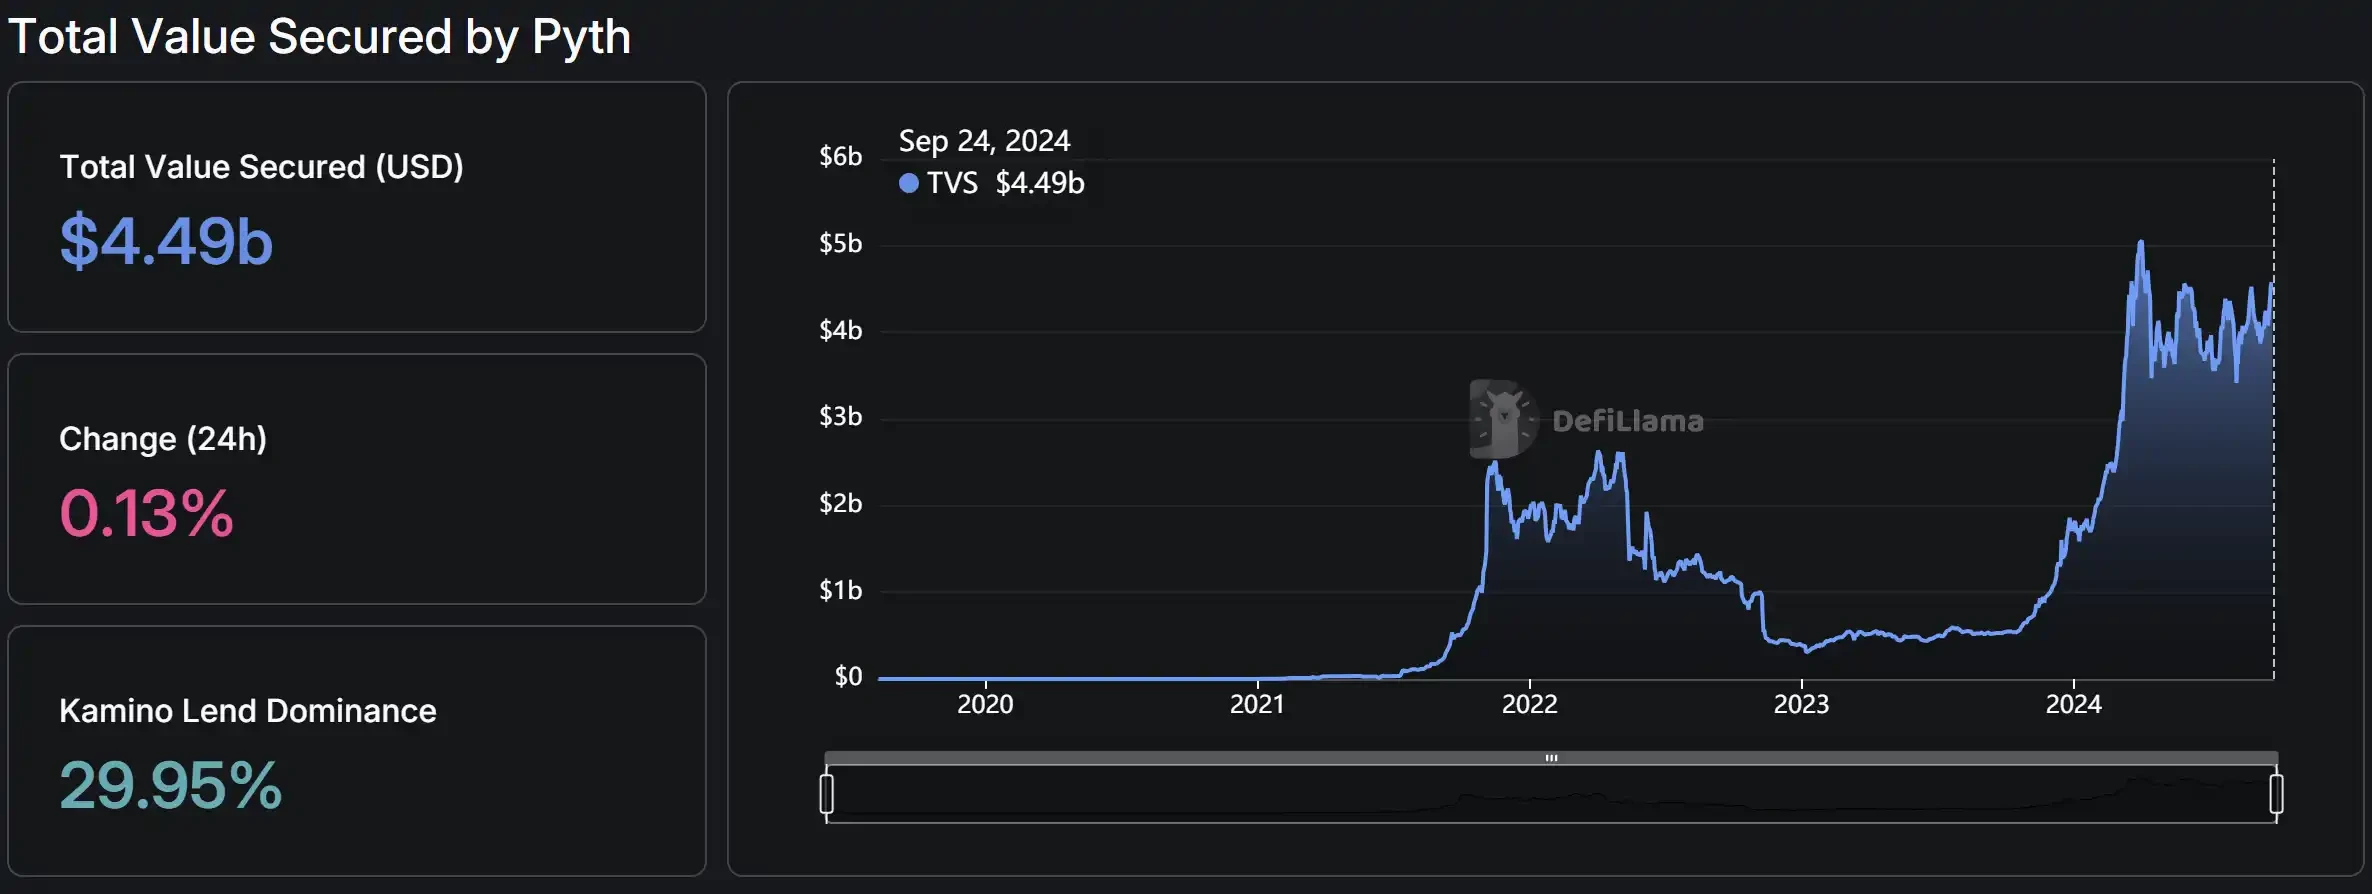This screenshot has height=894, width=2372.
Task: Click the blue TVS legend dot
Action: tap(909, 183)
